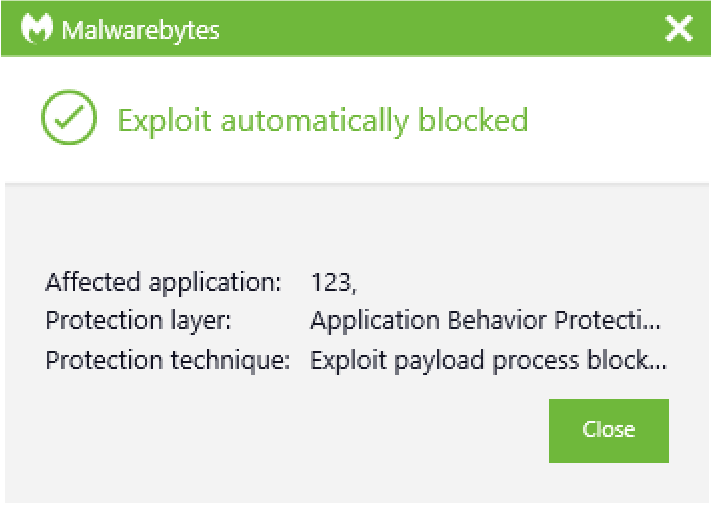Click blank white space left of checkmark icon
711x506 pixels.
[20, 120]
